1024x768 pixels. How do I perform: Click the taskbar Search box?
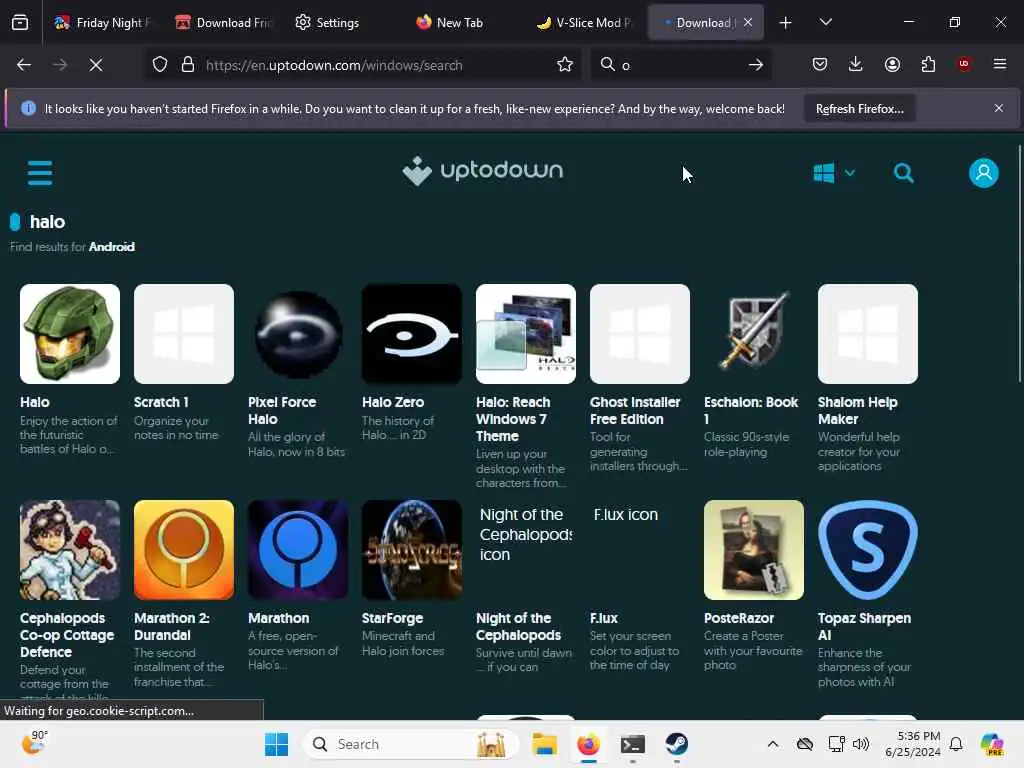pyautogui.click(x=411, y=744)
